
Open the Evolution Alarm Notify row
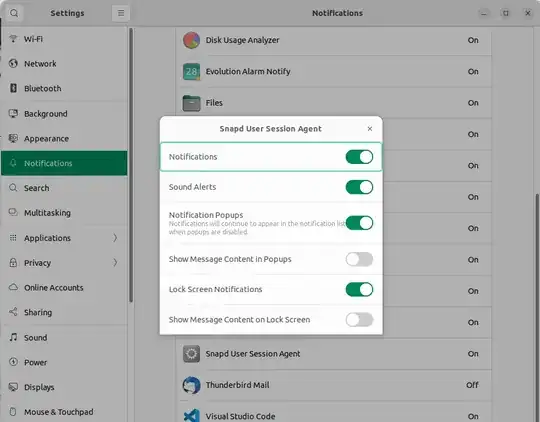click(x=333, y=72)
